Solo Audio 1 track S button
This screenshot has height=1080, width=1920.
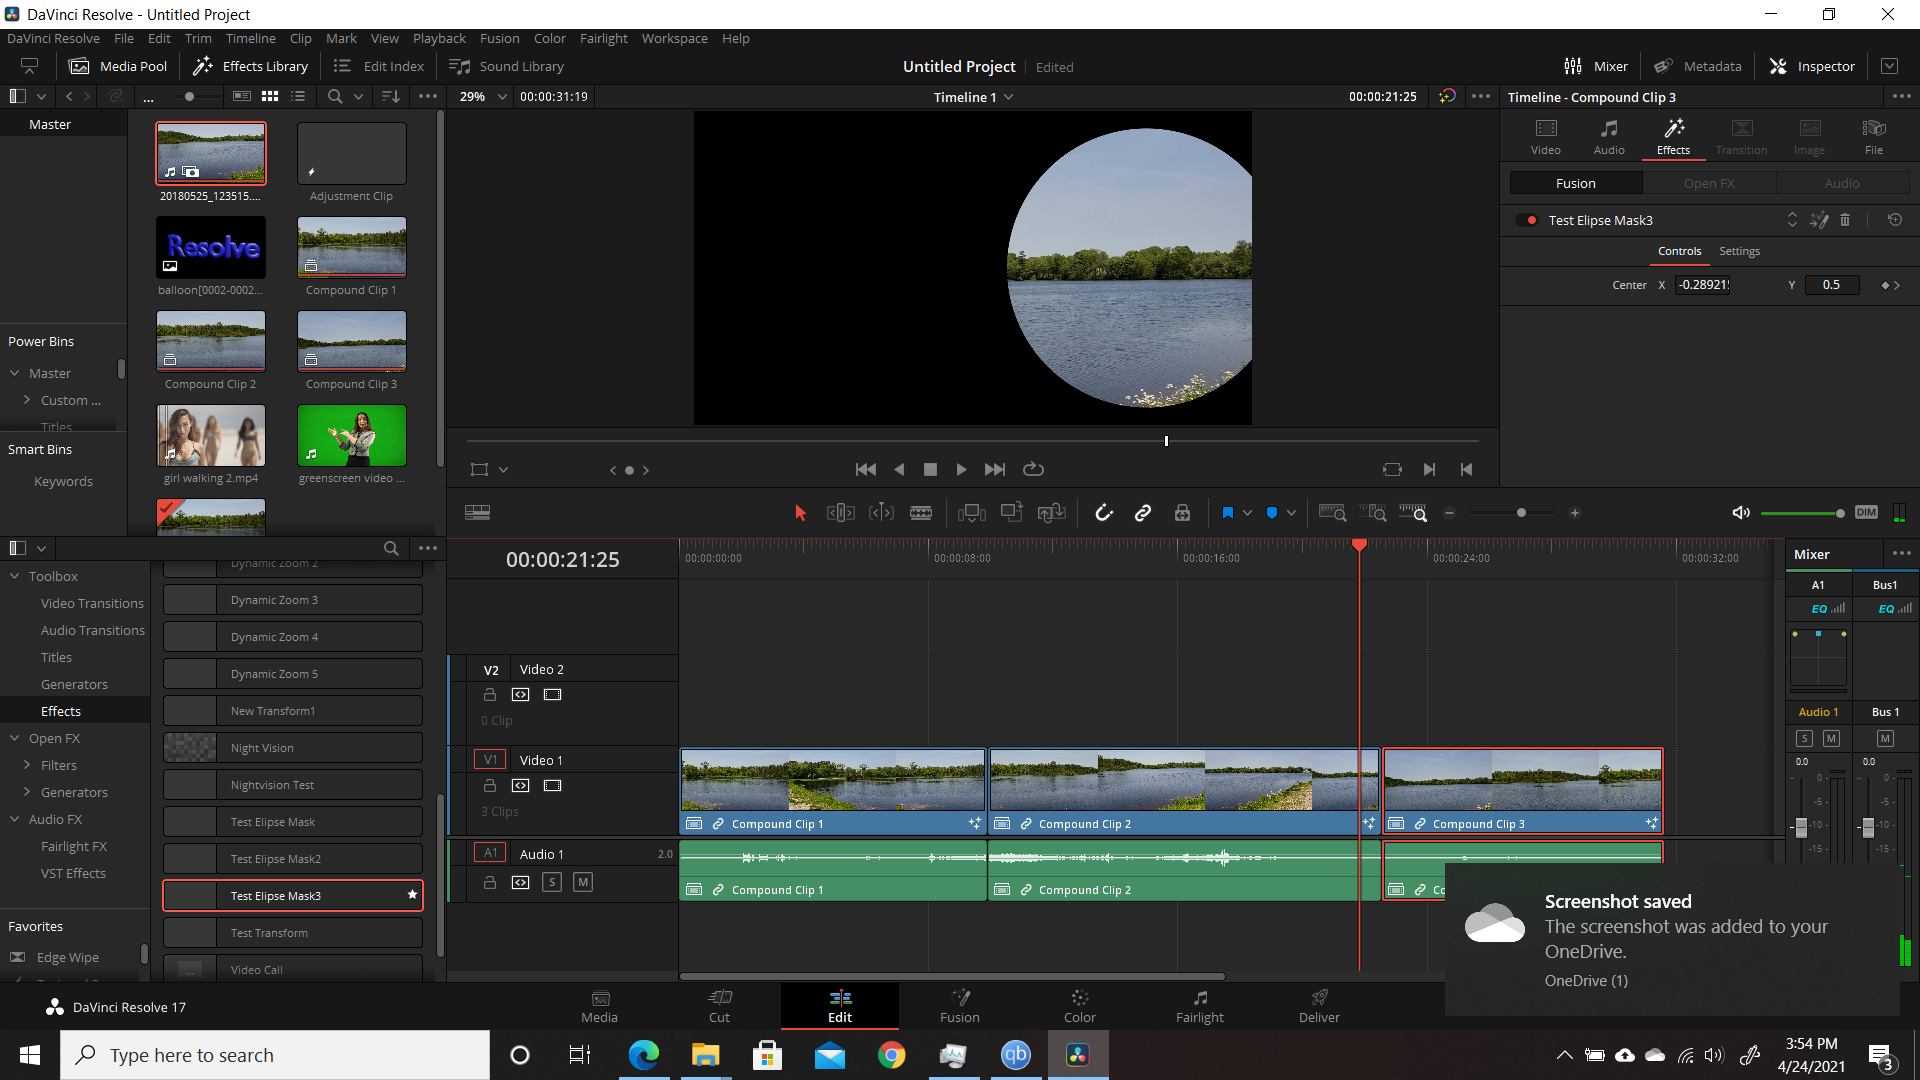tap(552, 882)
